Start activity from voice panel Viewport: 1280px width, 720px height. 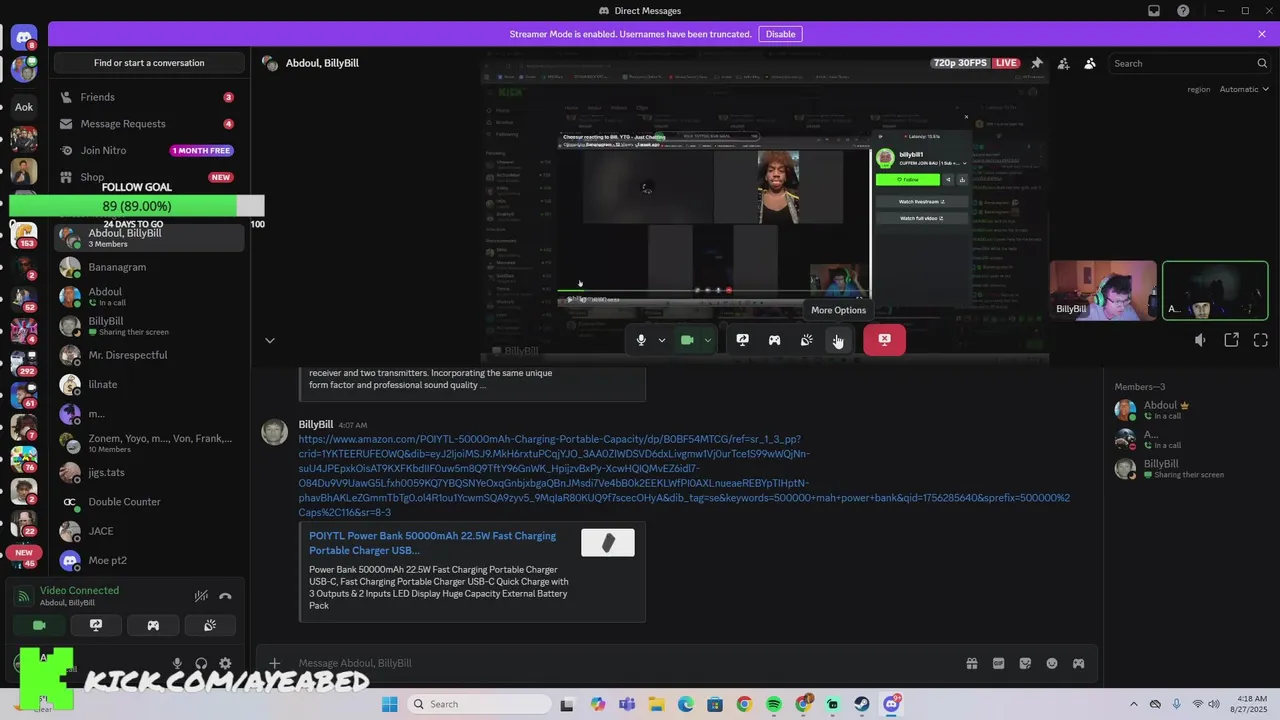153,625
